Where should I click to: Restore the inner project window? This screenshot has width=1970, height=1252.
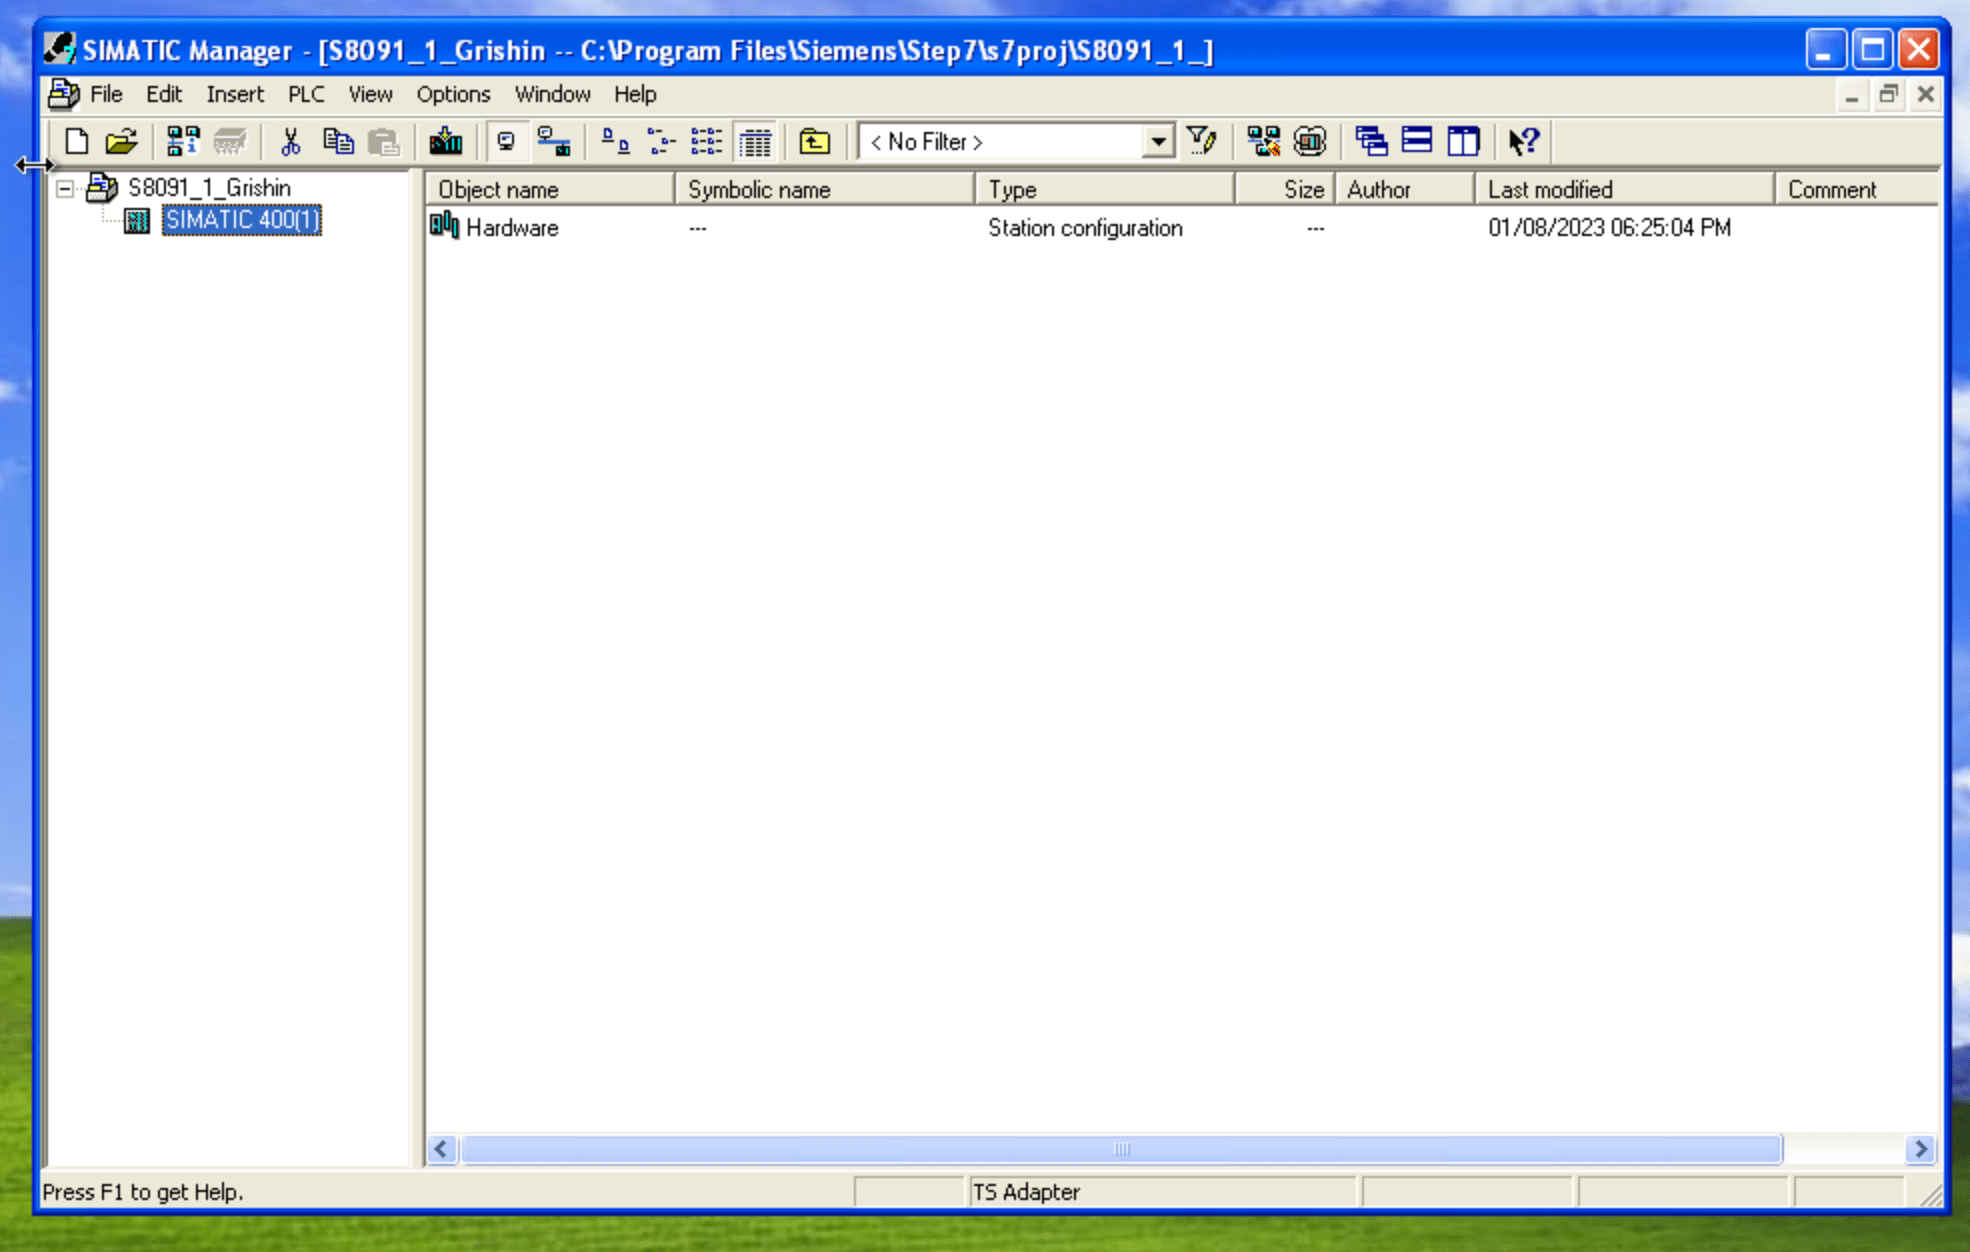click(1888, 94)
